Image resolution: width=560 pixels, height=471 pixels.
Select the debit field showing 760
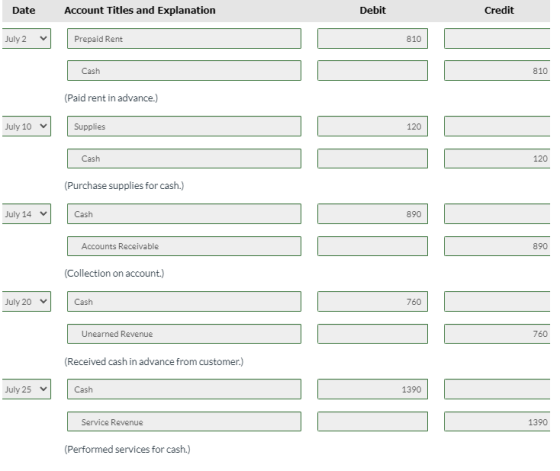(x=372, y=302)
